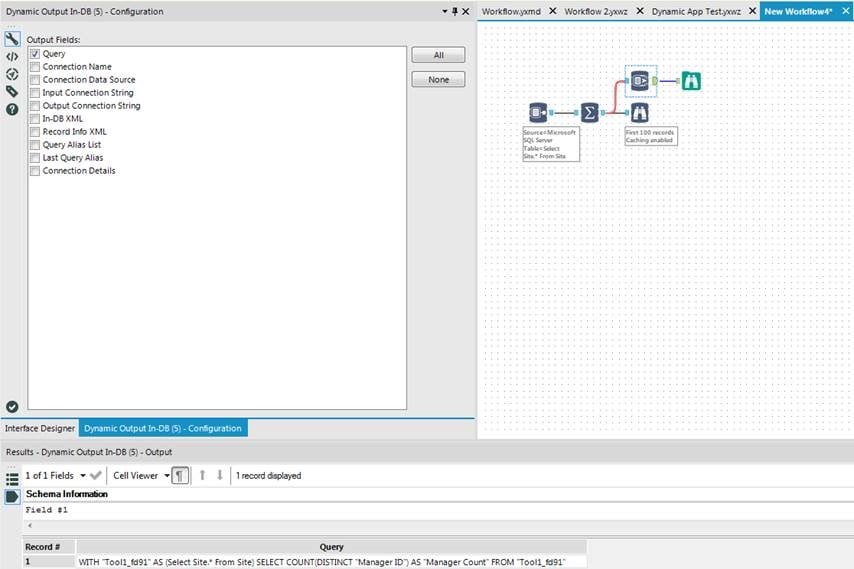Image resolution: width=854 pixels, height=569 pixels.
Task: Click the Query column header
Action: click(331, 547)
